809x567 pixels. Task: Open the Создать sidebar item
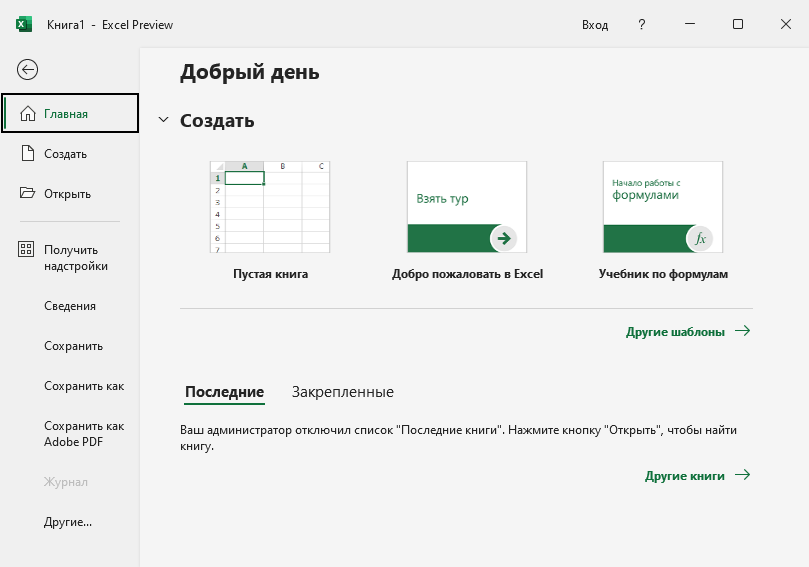tap(70, 154)
